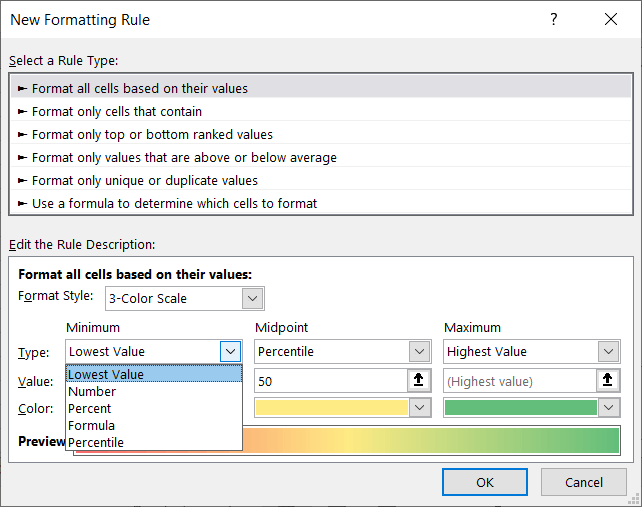Choose Percentile in the Minimum type list

(96, 442)
